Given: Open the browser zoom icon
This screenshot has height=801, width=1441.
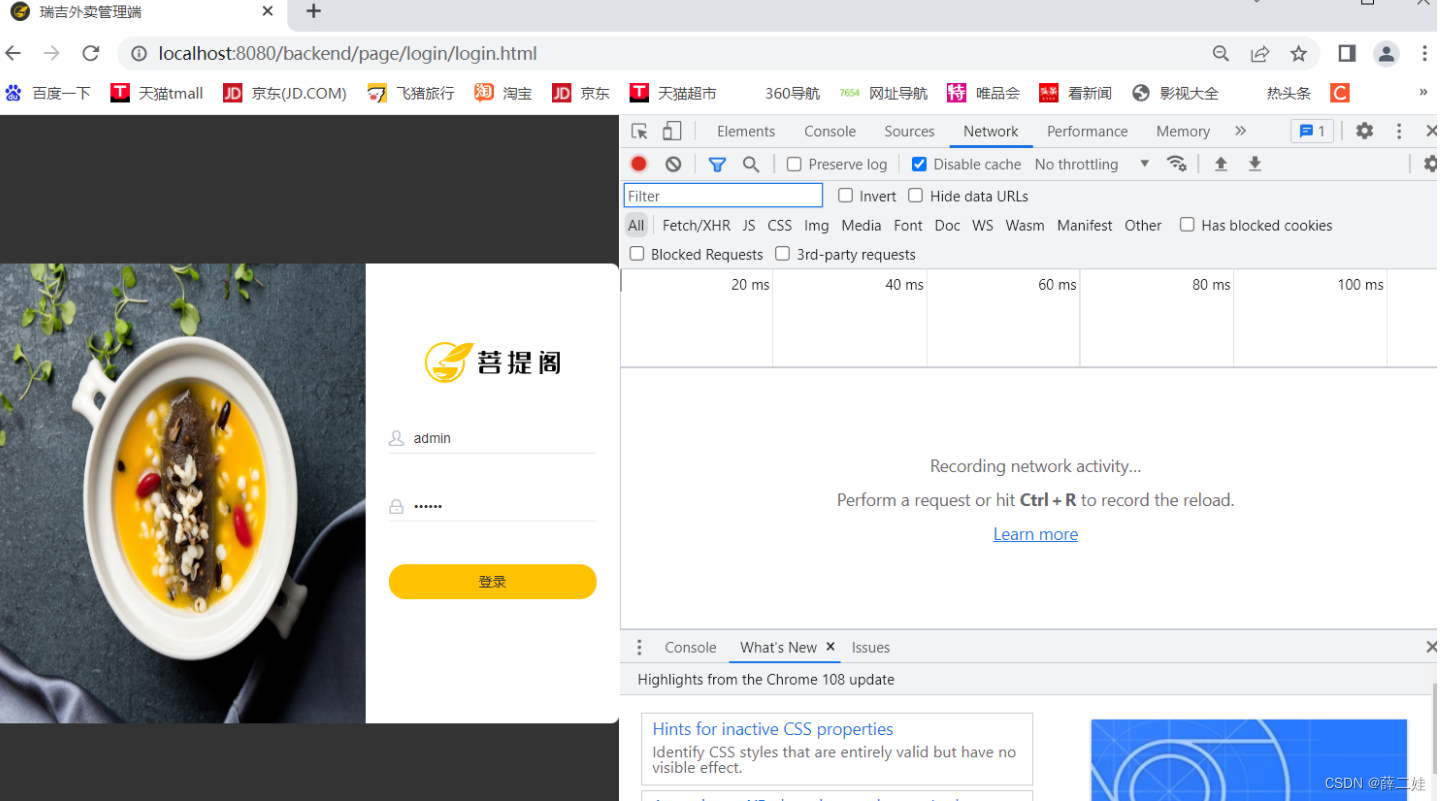Looking at the screenshot, I should coord(1221,54).
